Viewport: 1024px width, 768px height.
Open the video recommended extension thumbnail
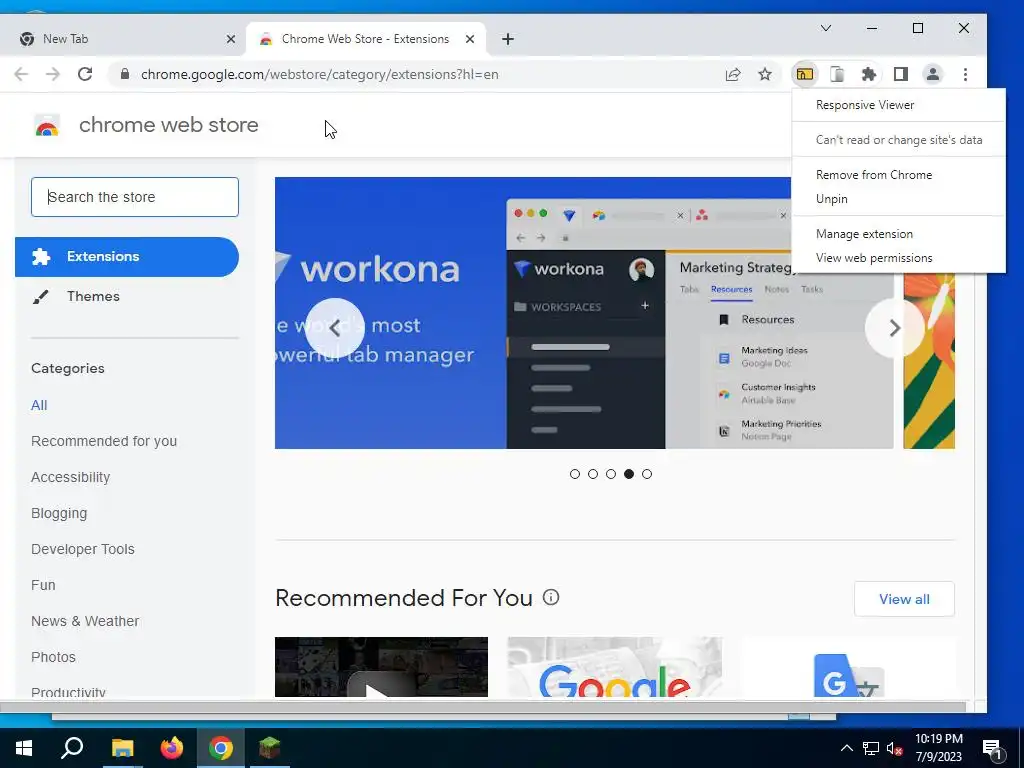[x=381, y=667]
